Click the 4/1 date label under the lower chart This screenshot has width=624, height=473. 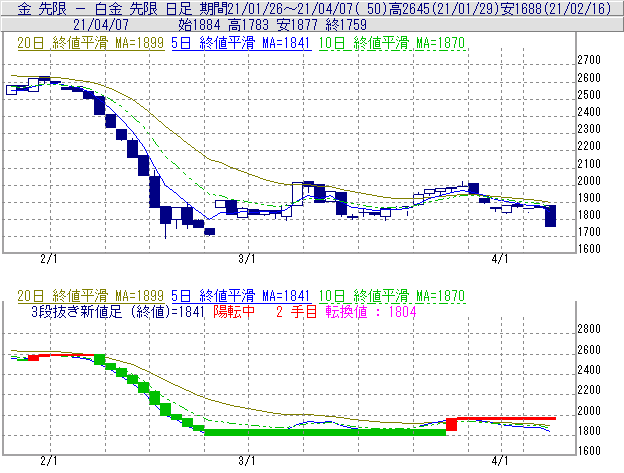(x=500, y=461)
